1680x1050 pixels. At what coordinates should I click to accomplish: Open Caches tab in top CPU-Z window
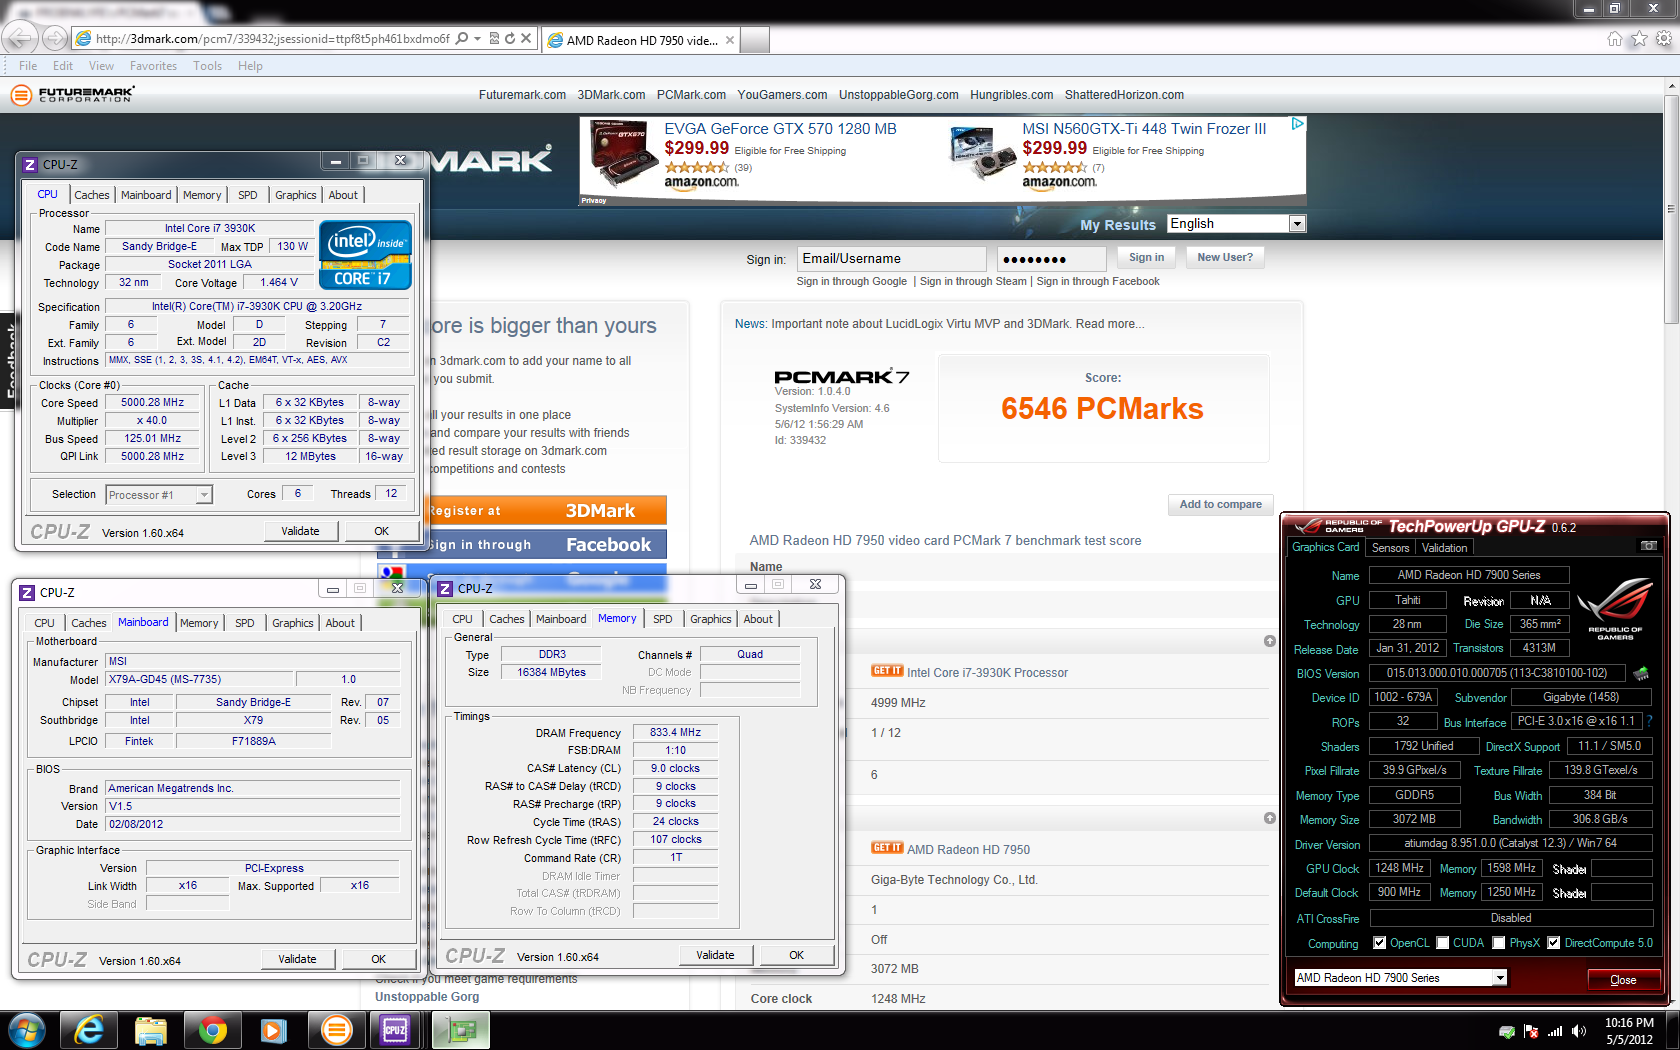92,195
